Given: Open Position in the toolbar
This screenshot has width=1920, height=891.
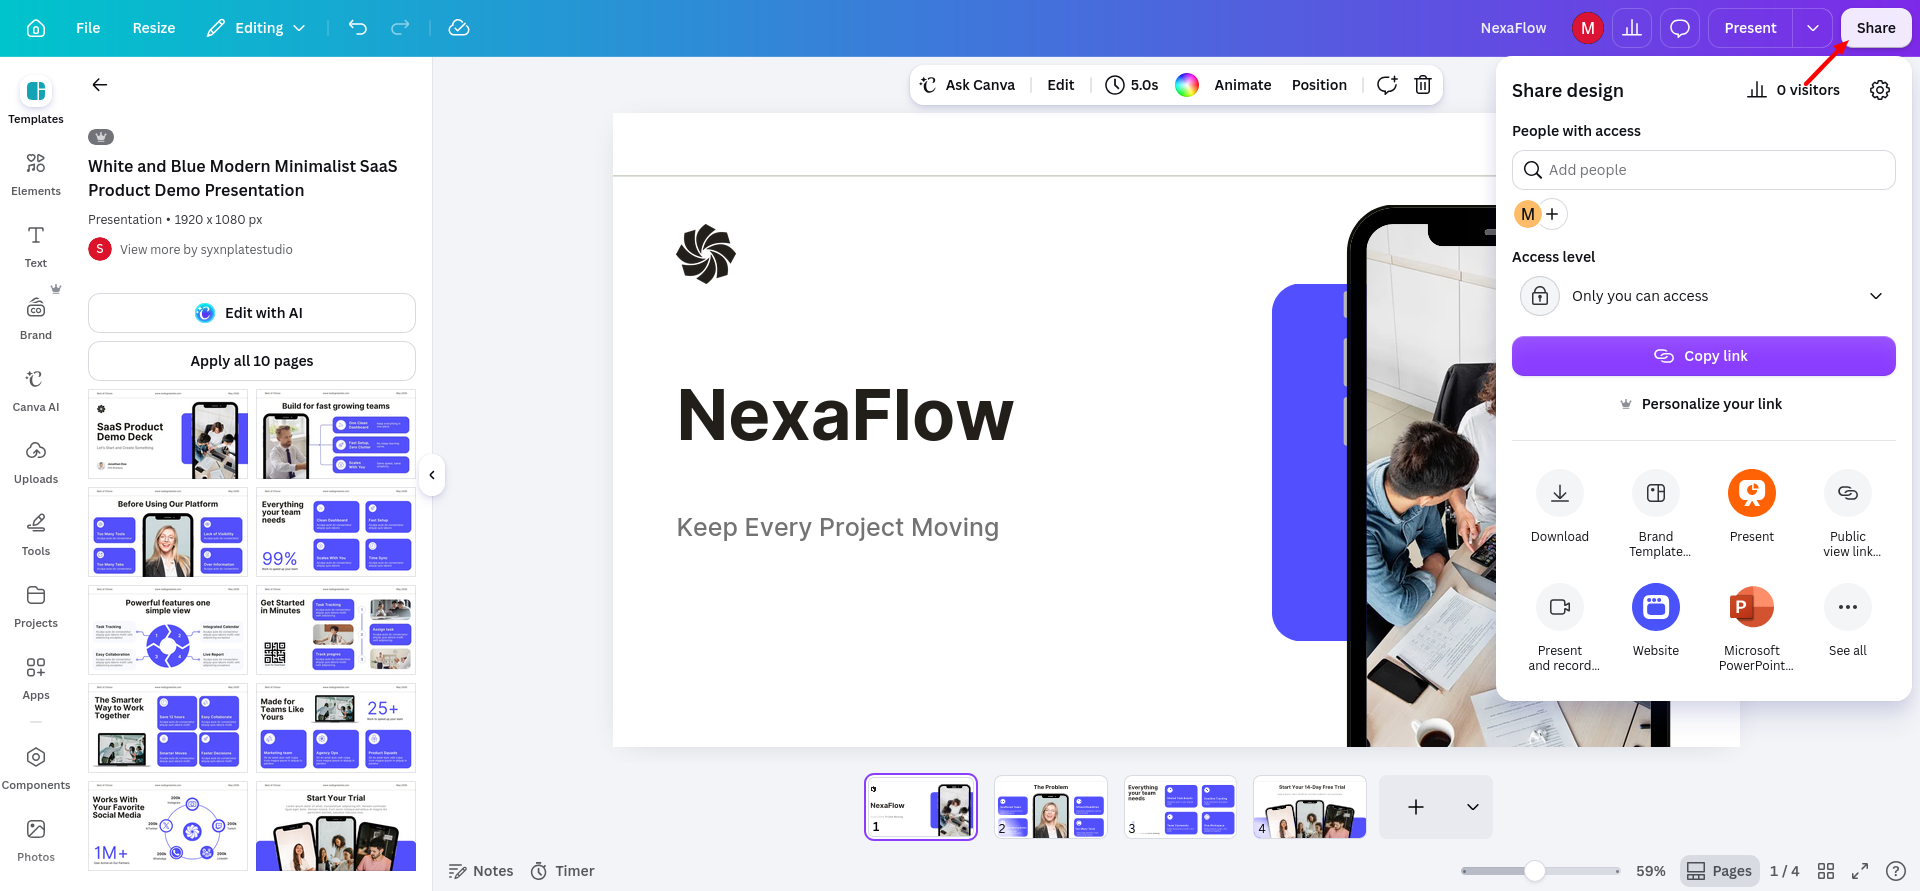Looking at the screenshot, I should [1319, 85].
